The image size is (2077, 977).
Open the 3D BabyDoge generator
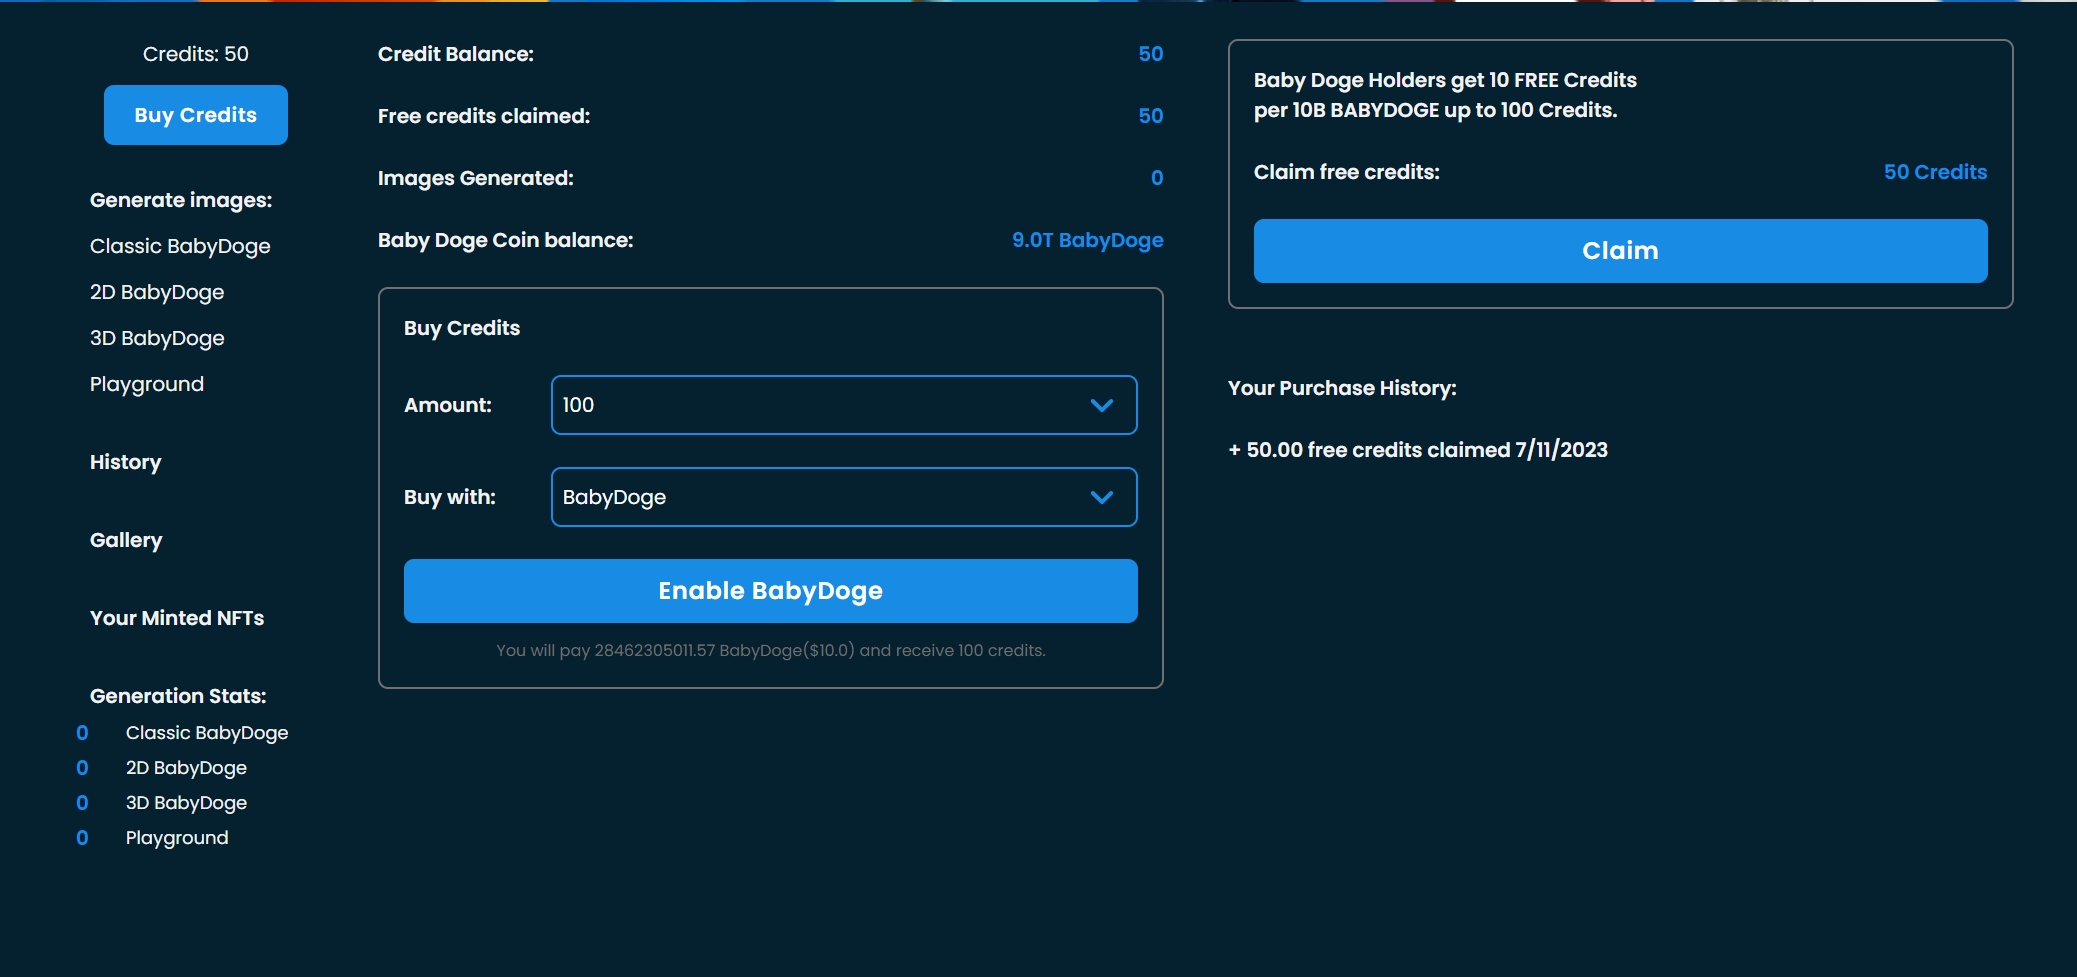pyautogui.click(x=157, y=338)
